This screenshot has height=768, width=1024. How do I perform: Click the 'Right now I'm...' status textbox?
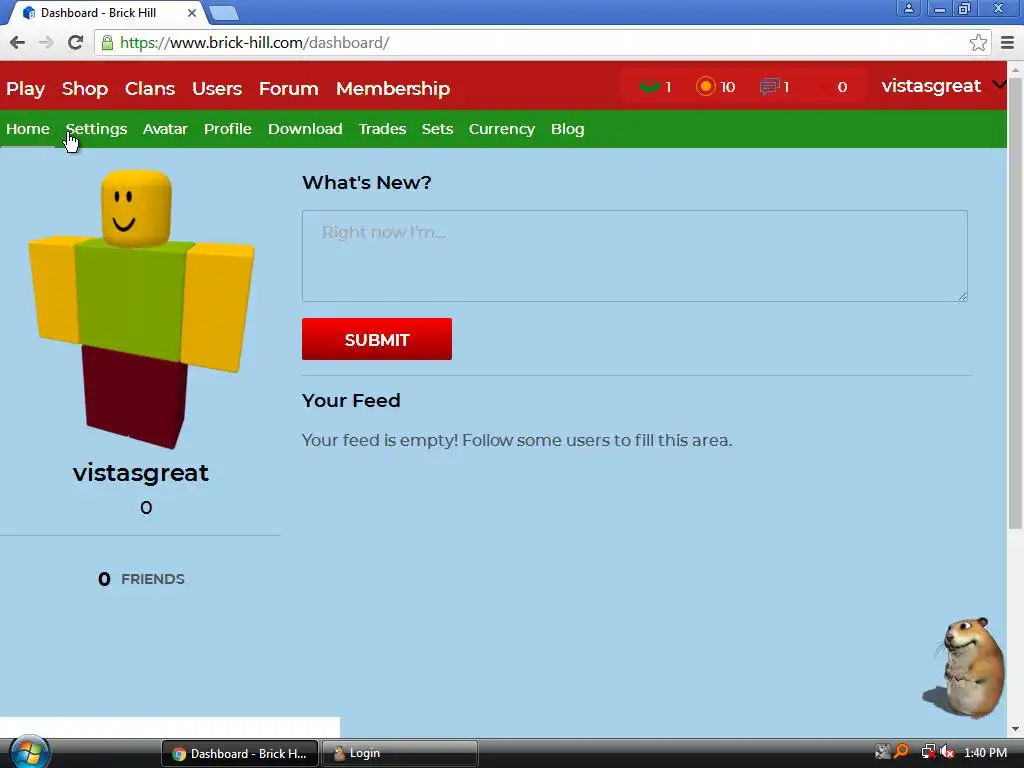pyautogui.click(x=634, y=256)
